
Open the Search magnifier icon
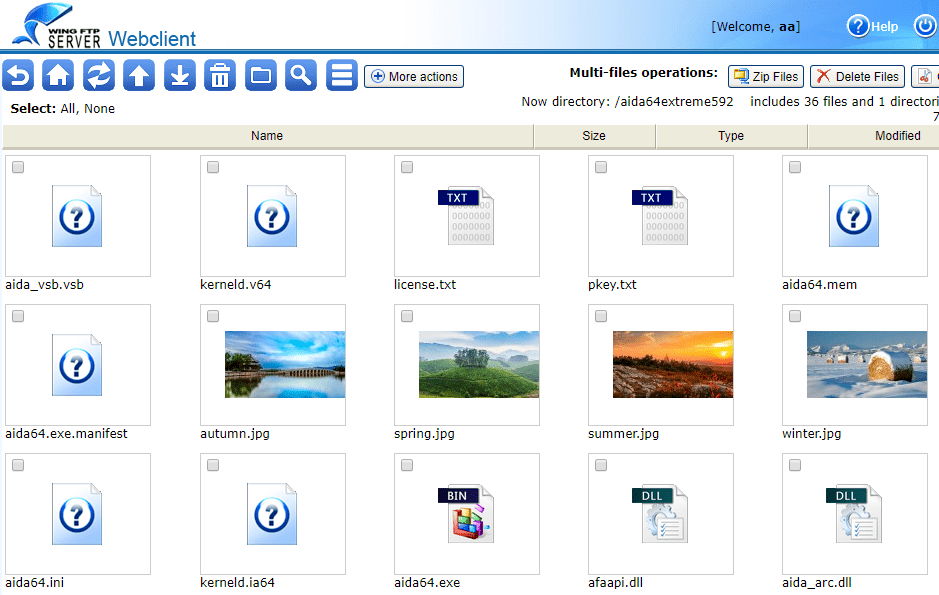pos(301,75)
